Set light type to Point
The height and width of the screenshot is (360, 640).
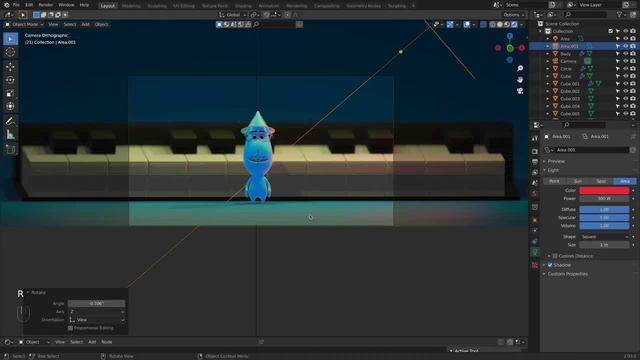pyautogui.click(x=554, y=181)
